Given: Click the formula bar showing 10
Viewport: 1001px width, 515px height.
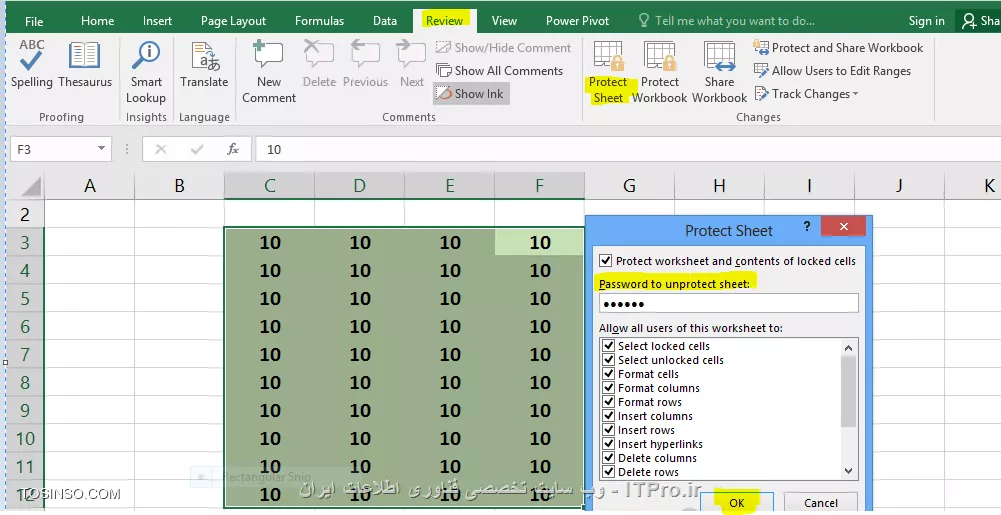Looking at the screenshot, I should pos(629,149).
